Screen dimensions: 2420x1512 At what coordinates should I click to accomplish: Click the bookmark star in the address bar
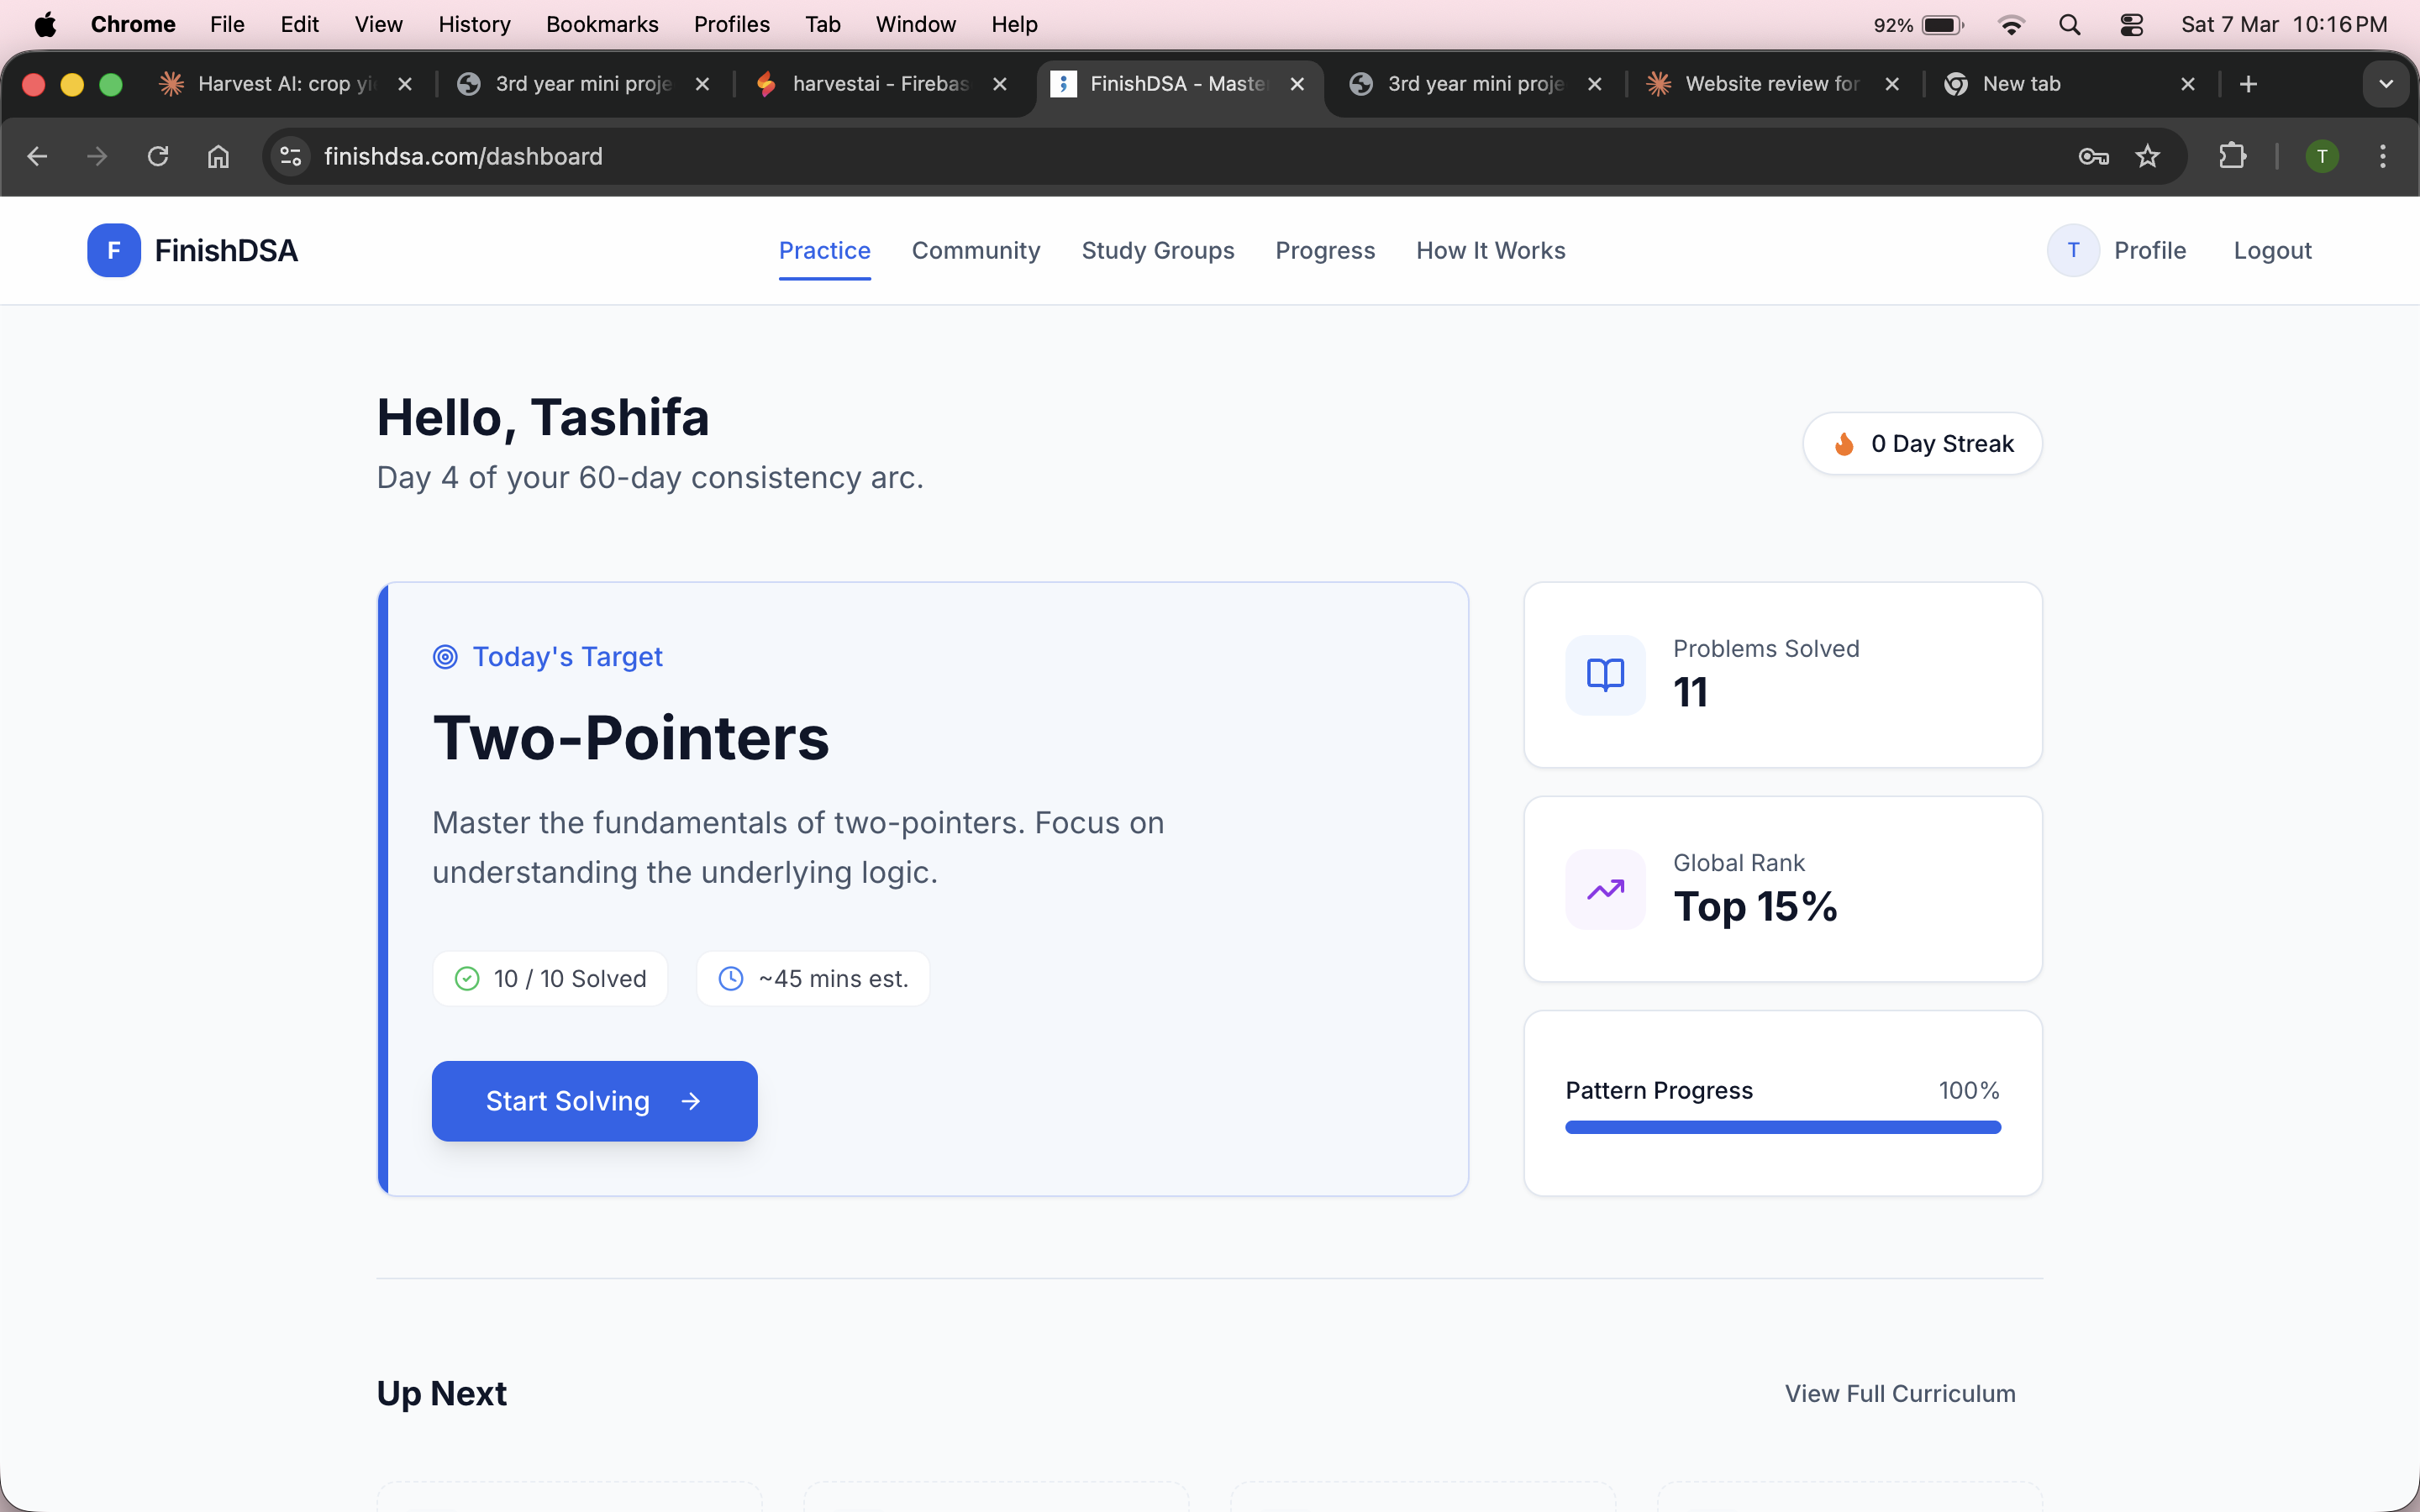(2148, 156)
